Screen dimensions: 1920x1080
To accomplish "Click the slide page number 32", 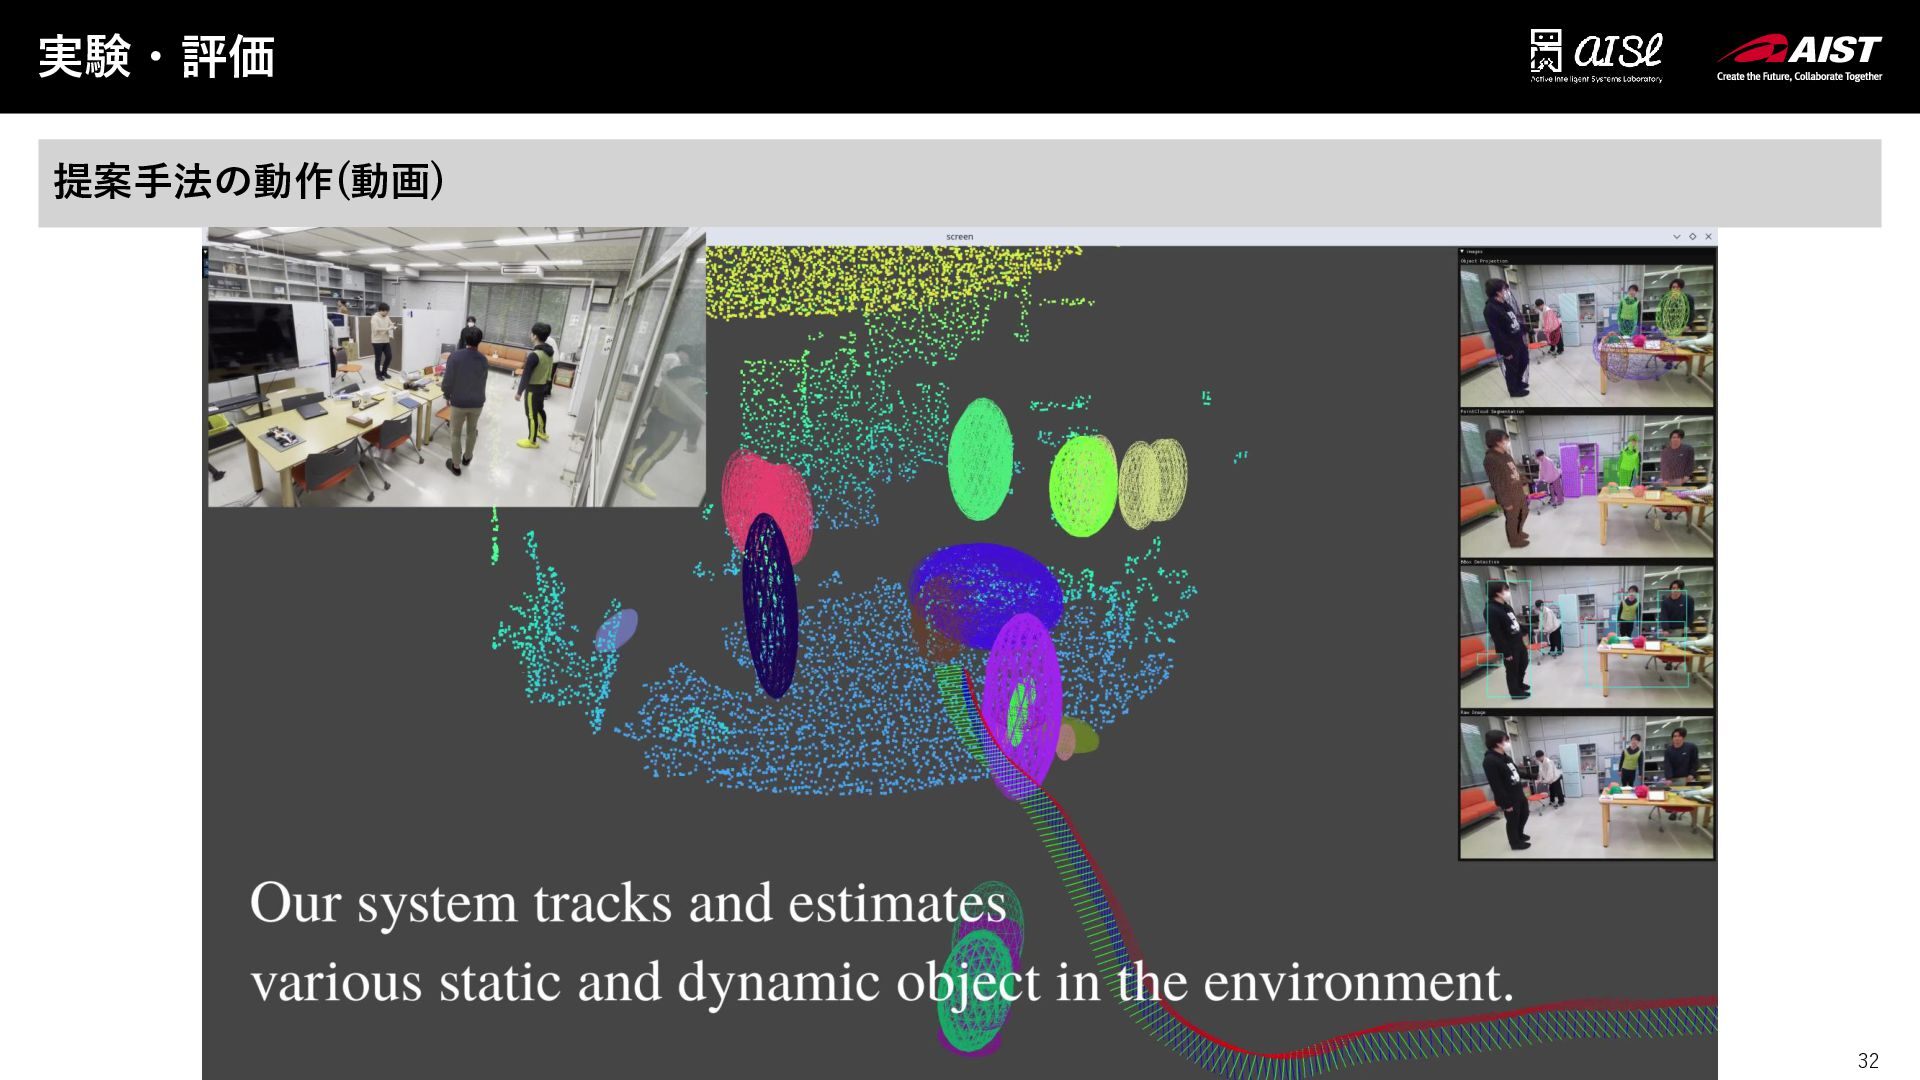I will click(1867, 1060).
